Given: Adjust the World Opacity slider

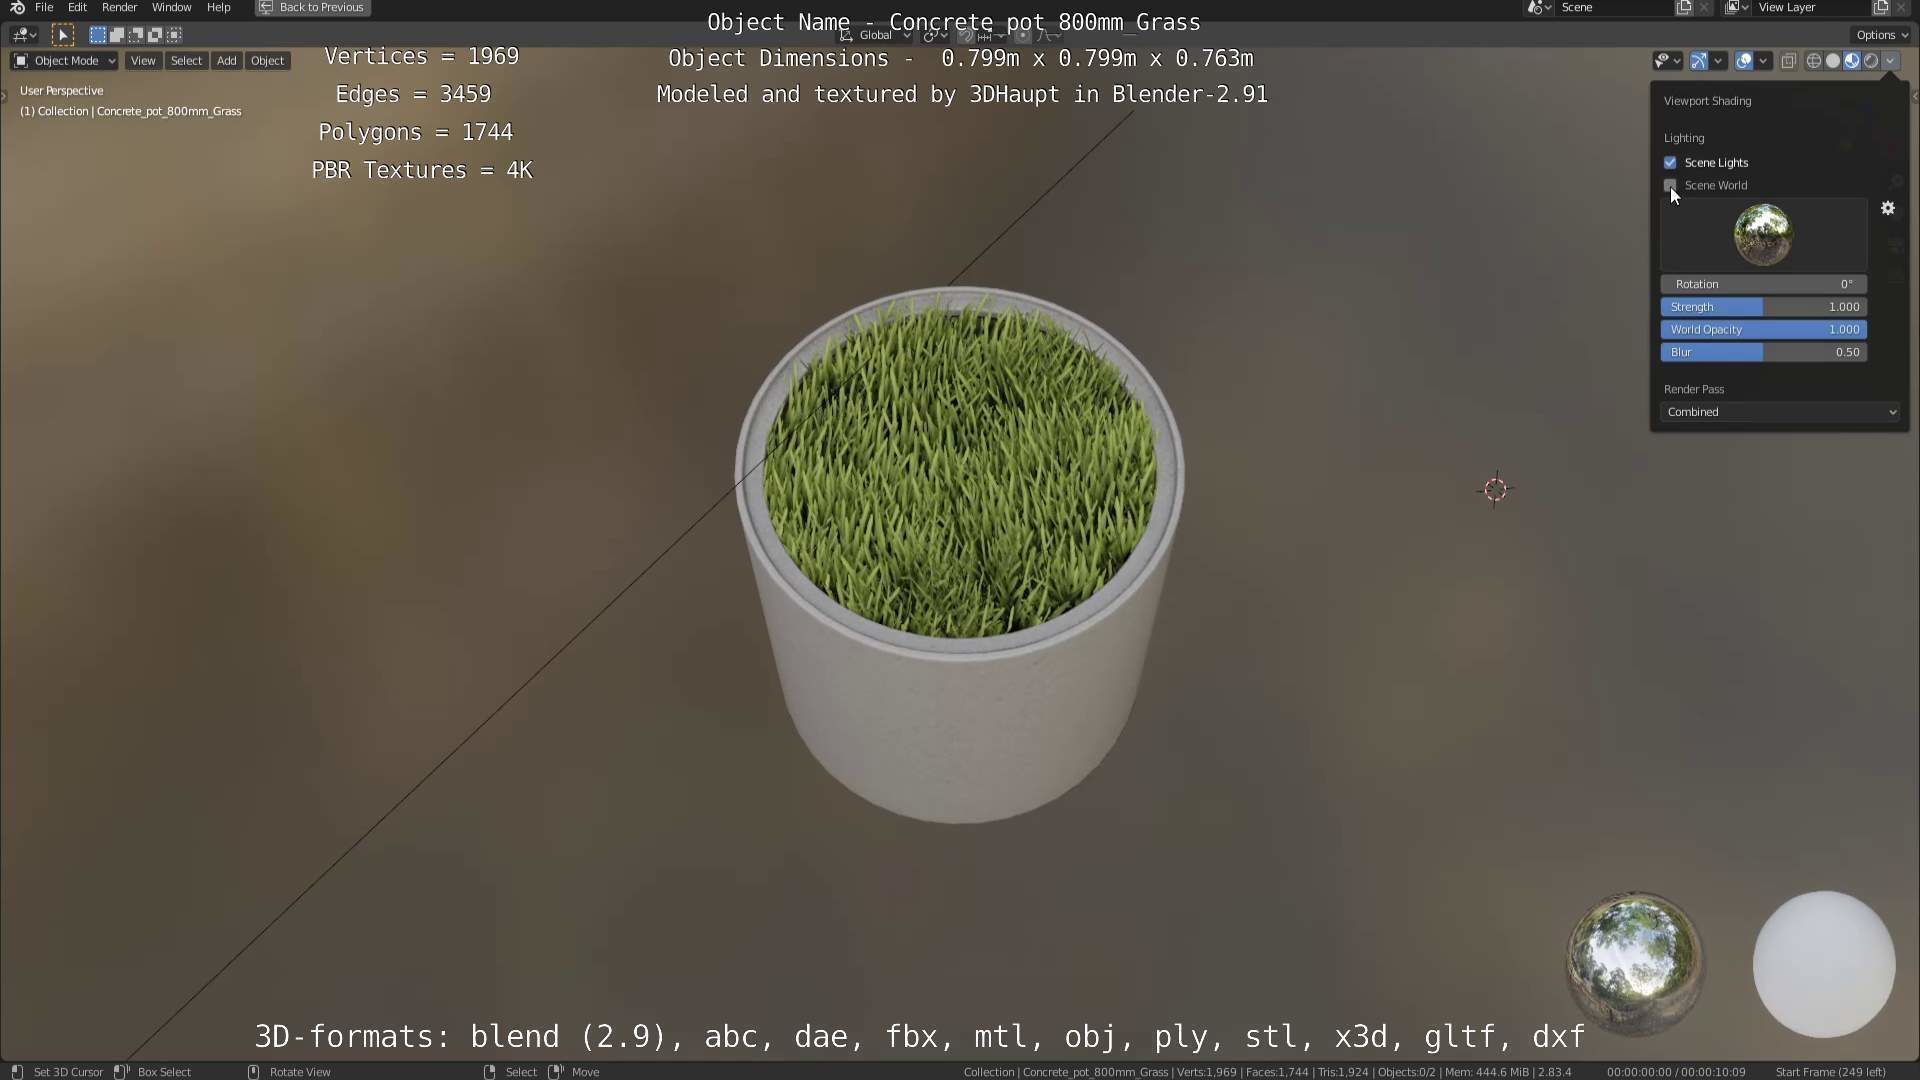Looking at the screenshot, I should coord(1764,329).
